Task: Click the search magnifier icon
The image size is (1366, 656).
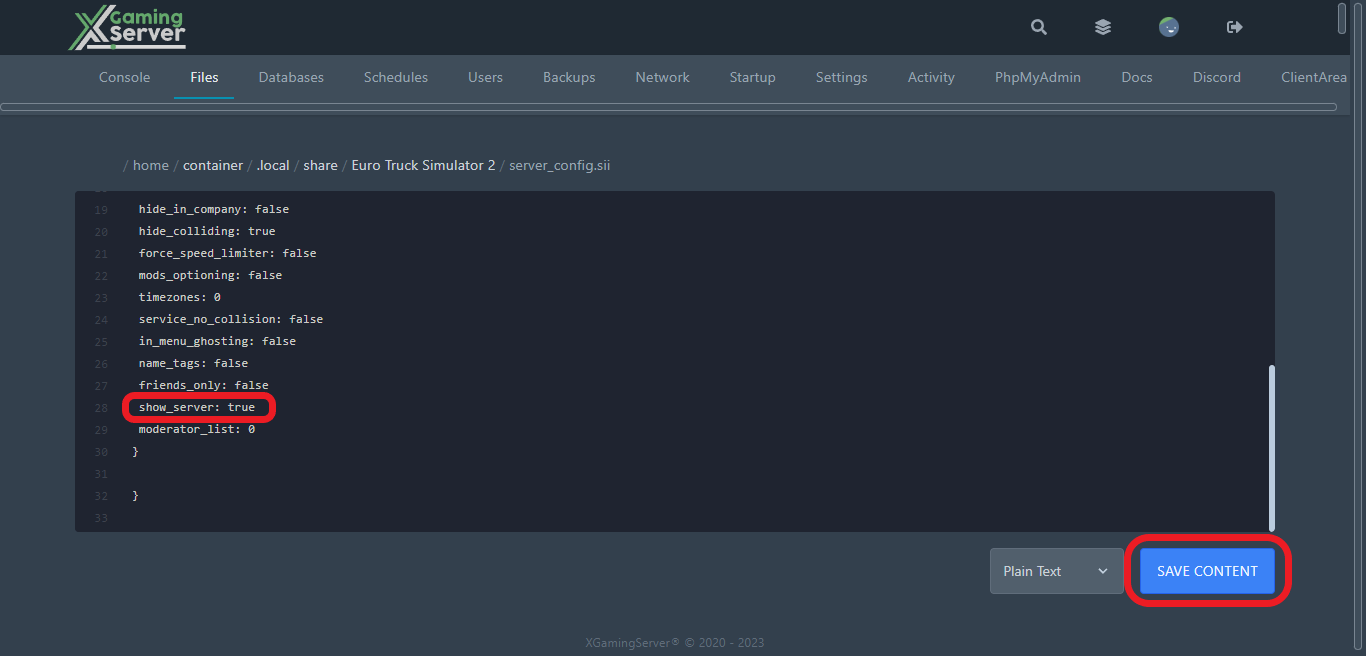Action: (x=1039, y=27)
